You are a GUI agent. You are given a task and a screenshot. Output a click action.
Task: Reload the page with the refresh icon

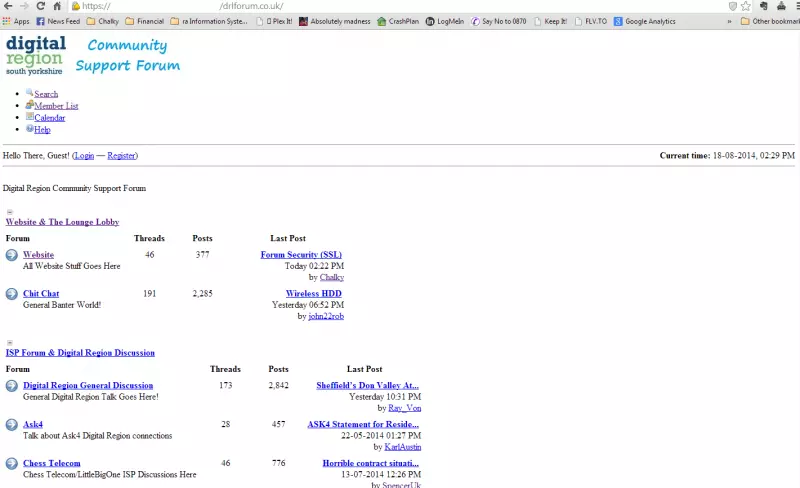tap(40, 6)
